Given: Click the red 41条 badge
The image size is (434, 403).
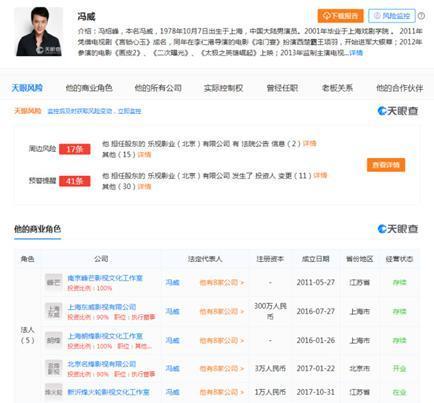Looking at the screenshot, I should point(75,181).
